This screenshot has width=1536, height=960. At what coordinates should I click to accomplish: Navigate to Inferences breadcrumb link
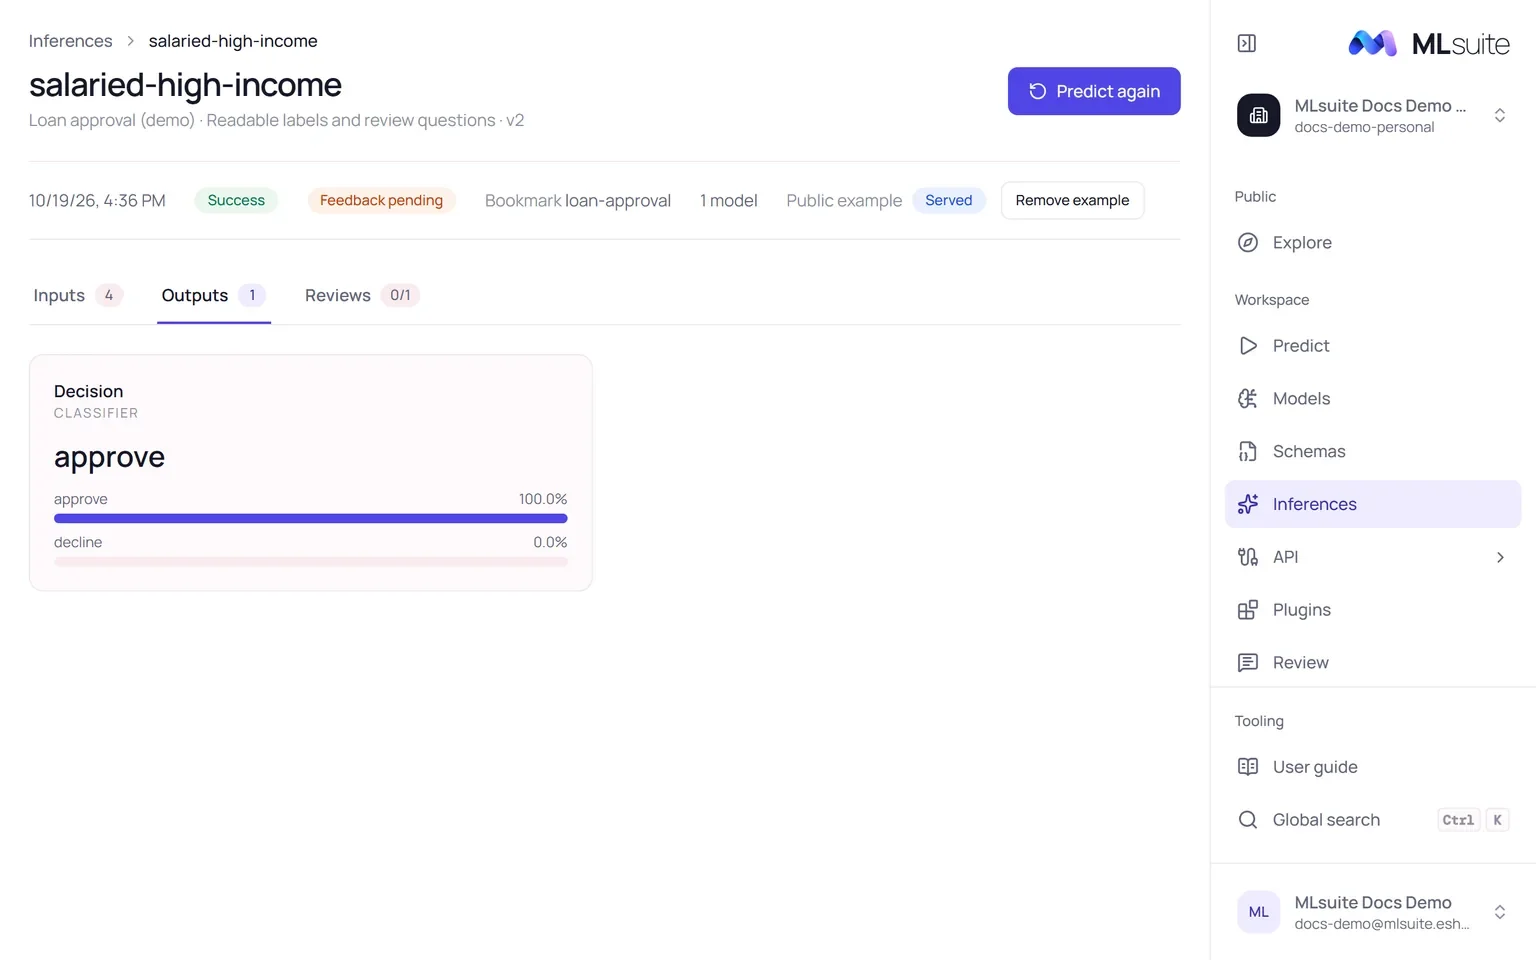[x=70, y=41]
